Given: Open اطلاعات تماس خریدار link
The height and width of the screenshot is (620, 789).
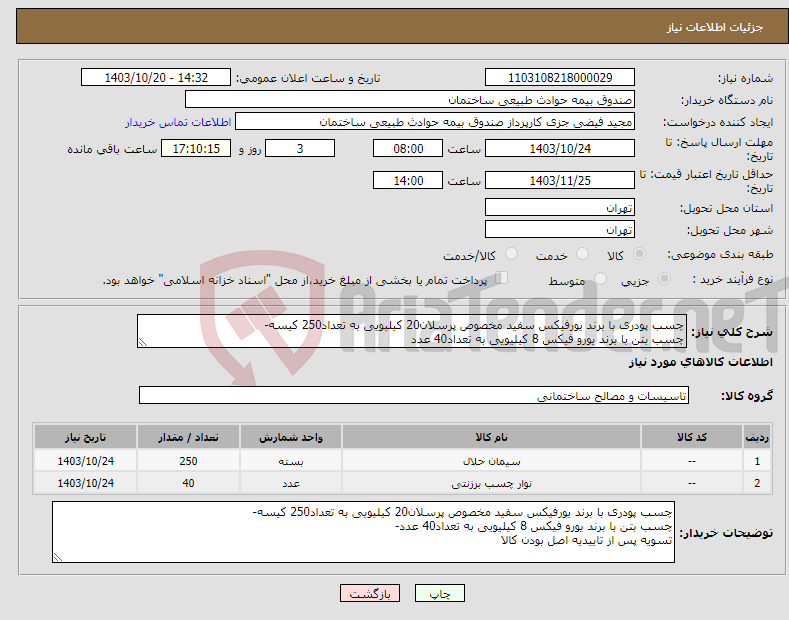Looking at the screenshot, I should (178, 122).
